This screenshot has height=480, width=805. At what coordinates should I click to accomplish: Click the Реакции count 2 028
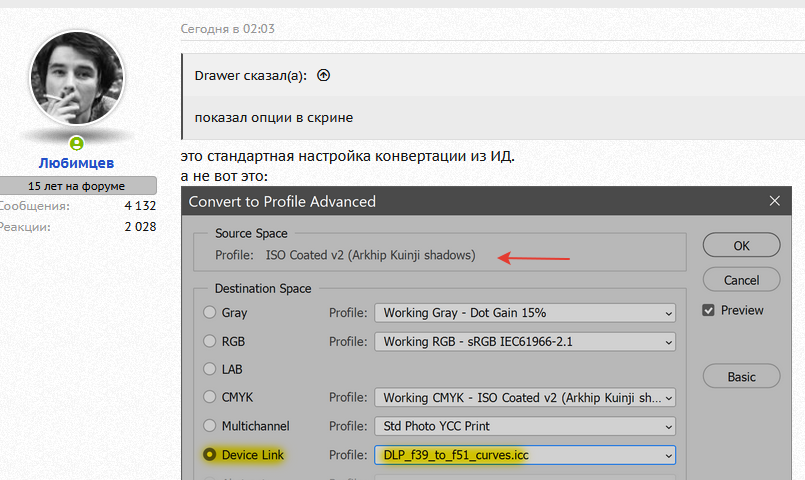[140, 227]
